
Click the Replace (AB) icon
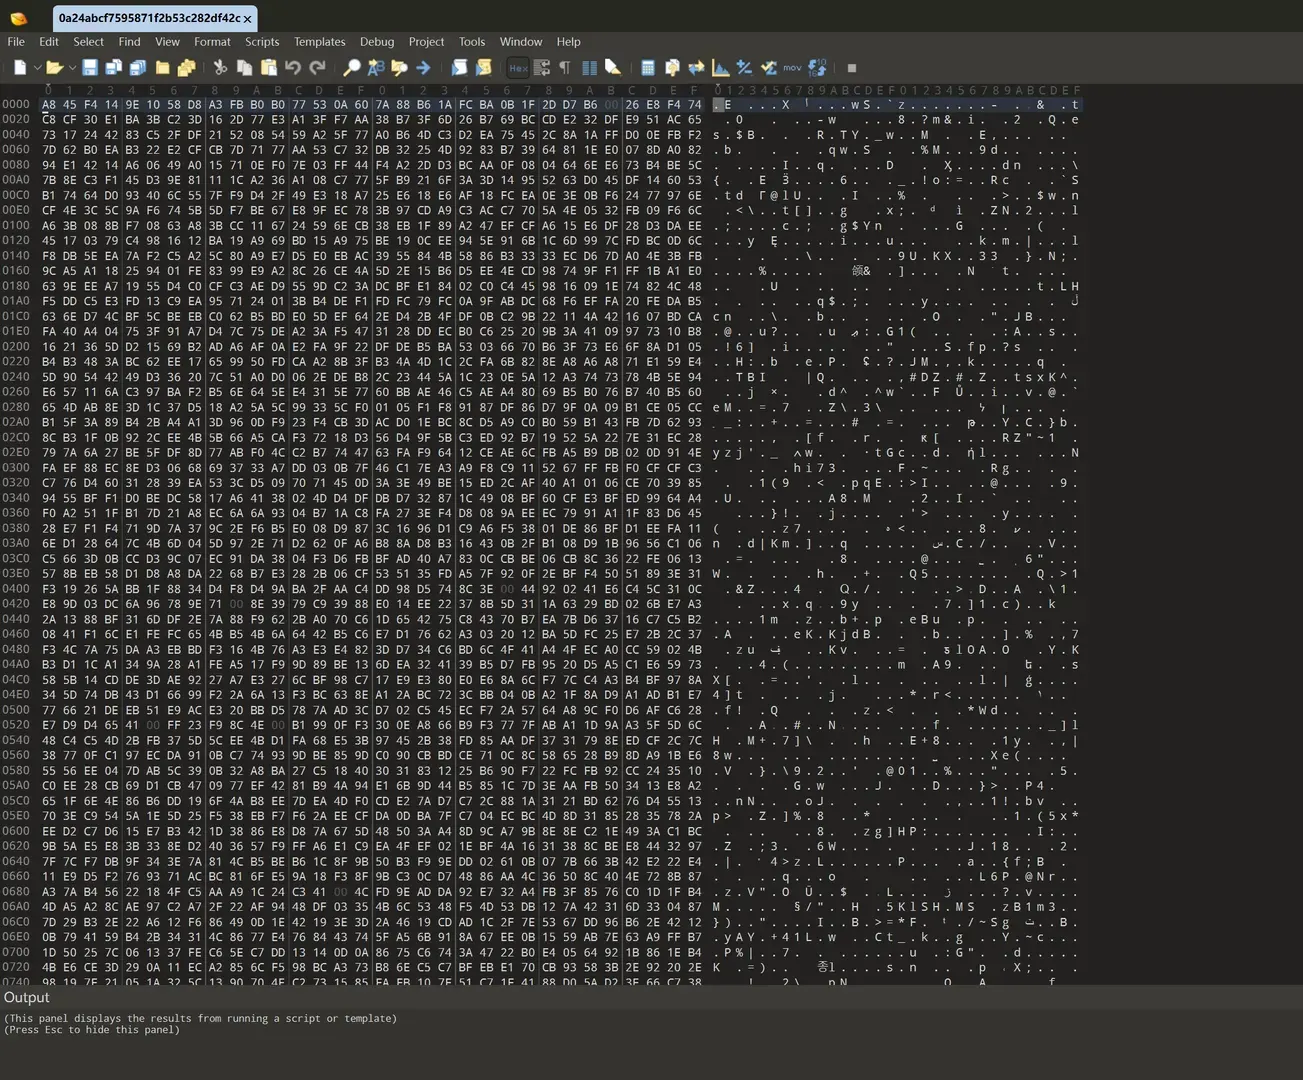(x=376, y=68)
